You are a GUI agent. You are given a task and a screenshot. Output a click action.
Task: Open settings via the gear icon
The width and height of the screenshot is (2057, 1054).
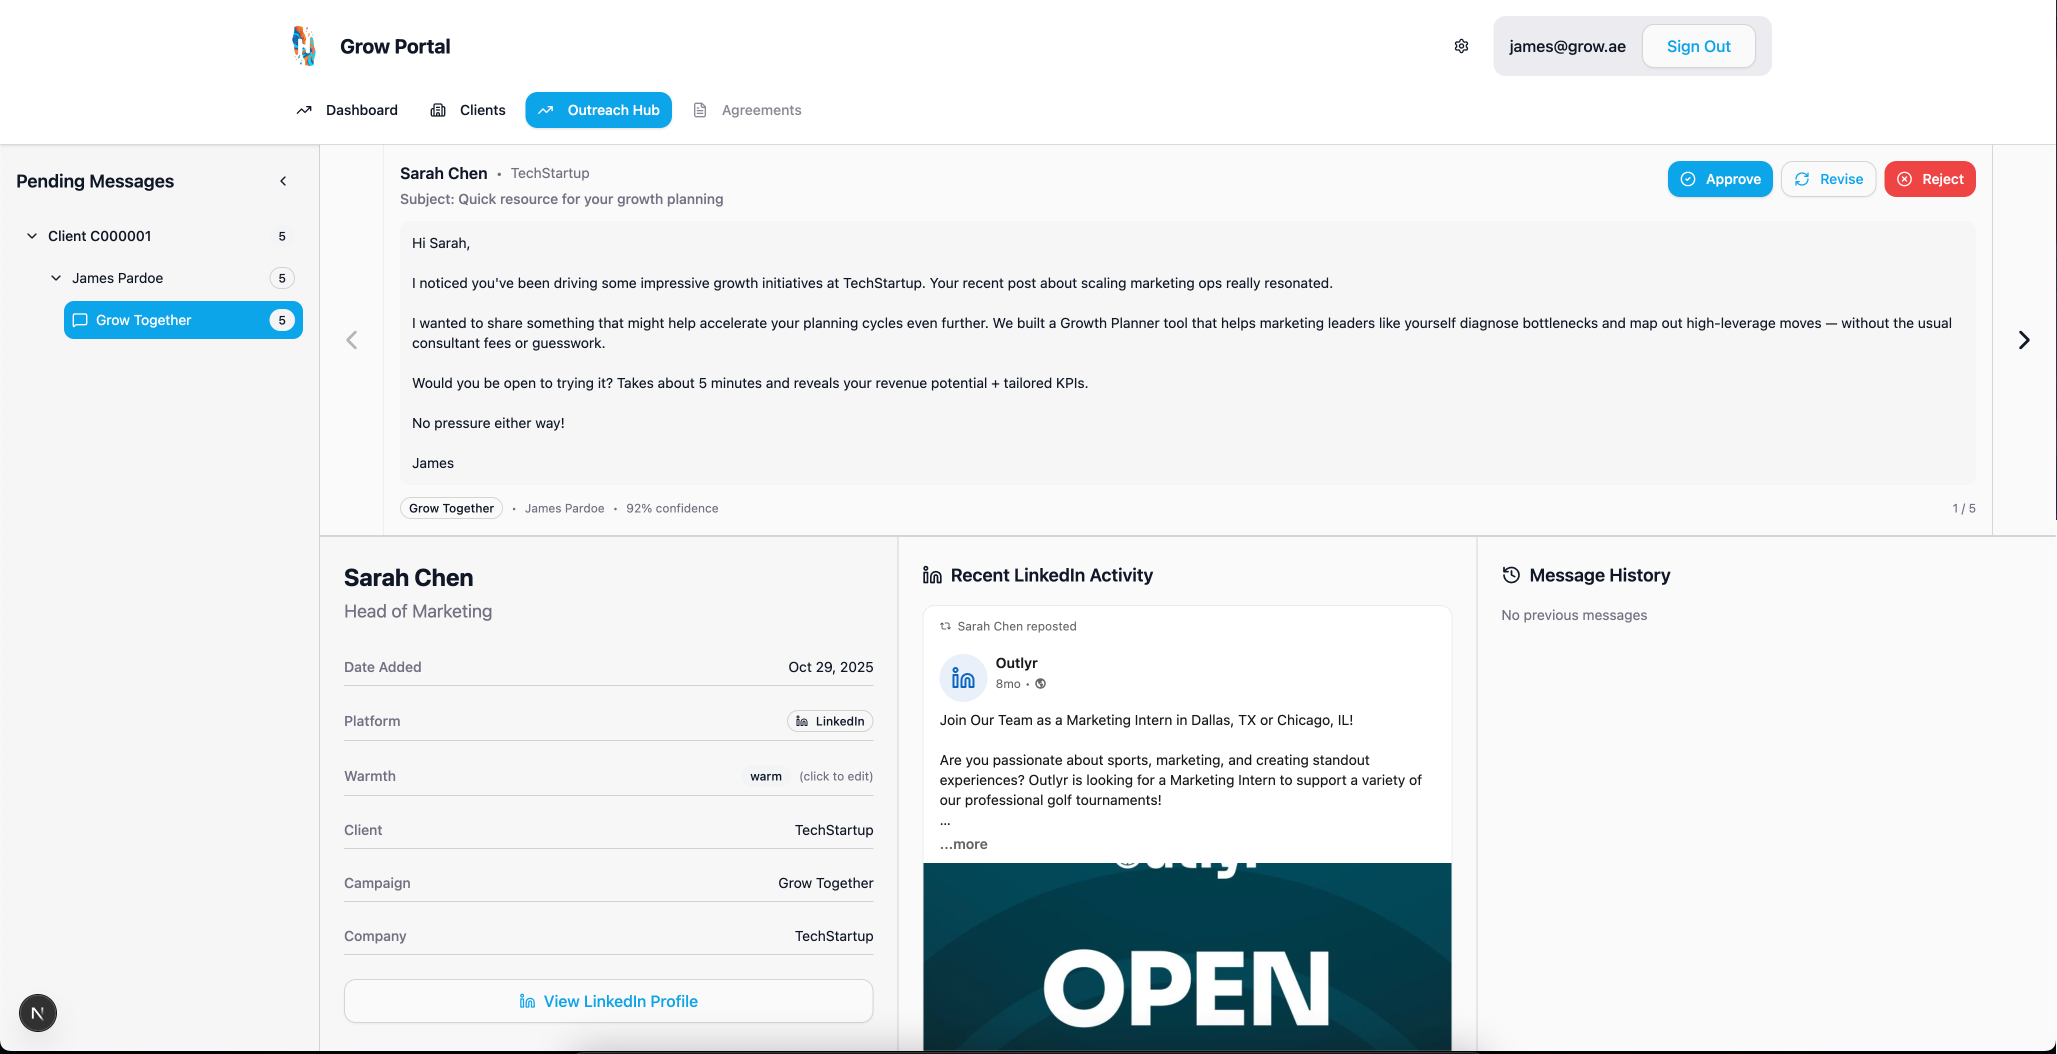tap(1461, 46)
